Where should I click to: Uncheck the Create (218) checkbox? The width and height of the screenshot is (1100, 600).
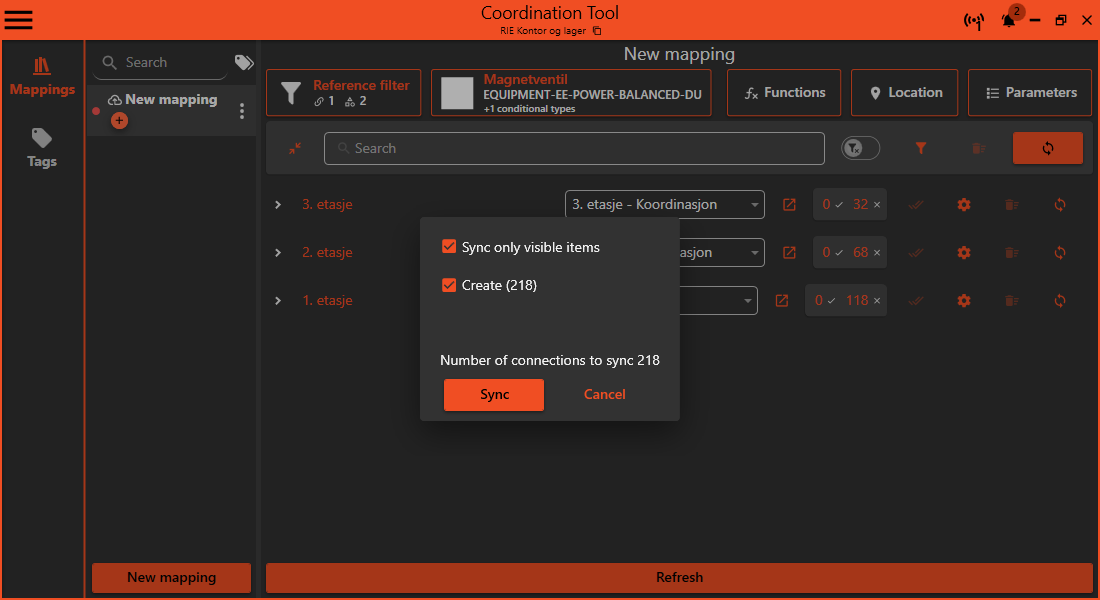point(449,285)
